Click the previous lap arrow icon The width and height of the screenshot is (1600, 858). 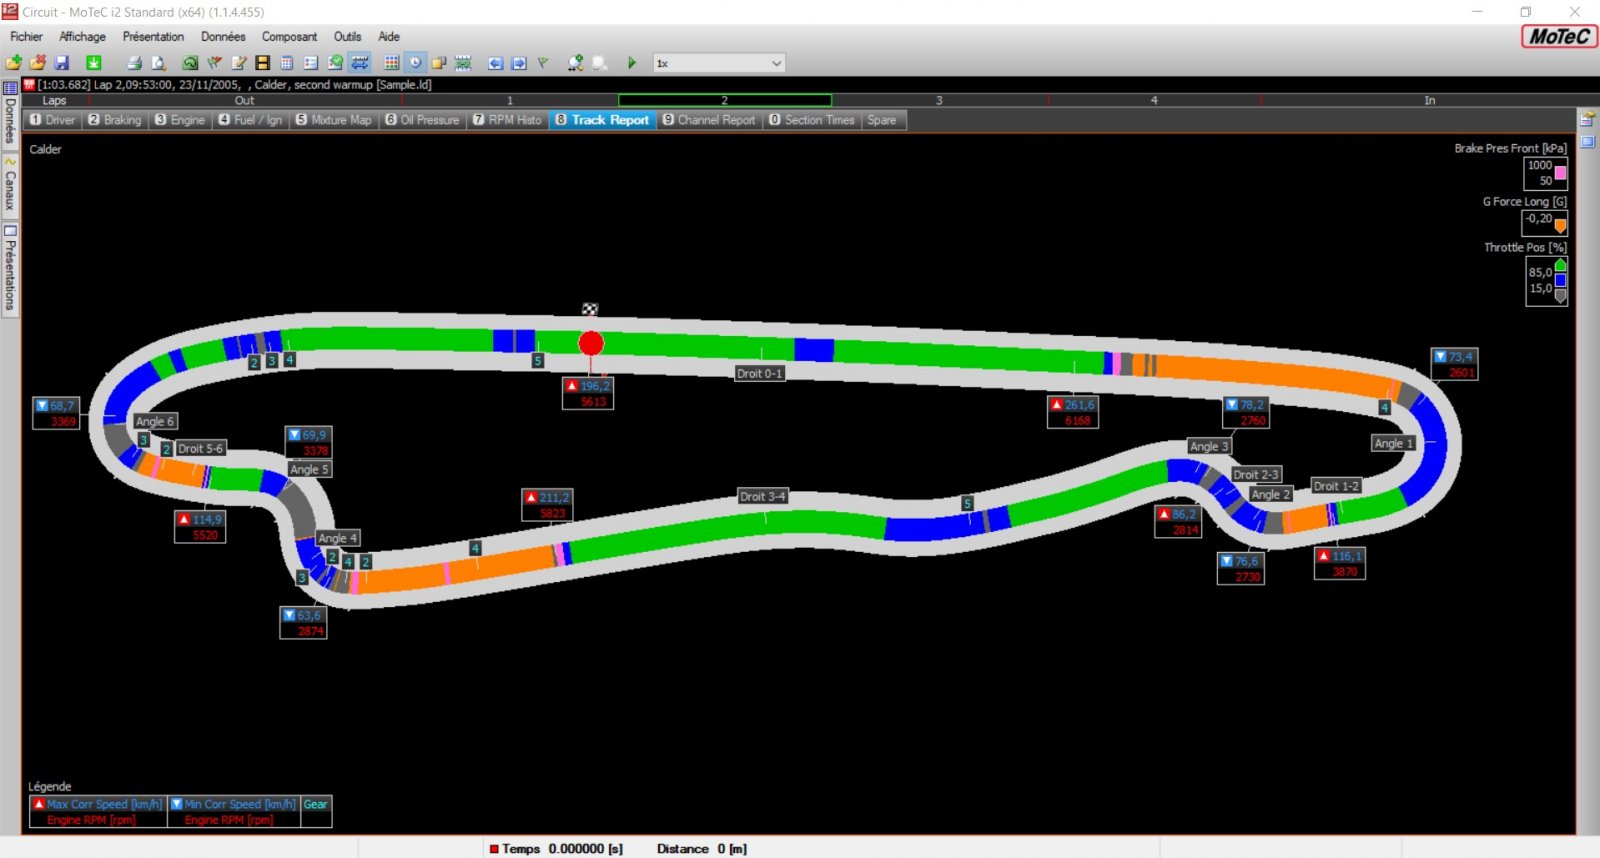(x=495, y=63)
